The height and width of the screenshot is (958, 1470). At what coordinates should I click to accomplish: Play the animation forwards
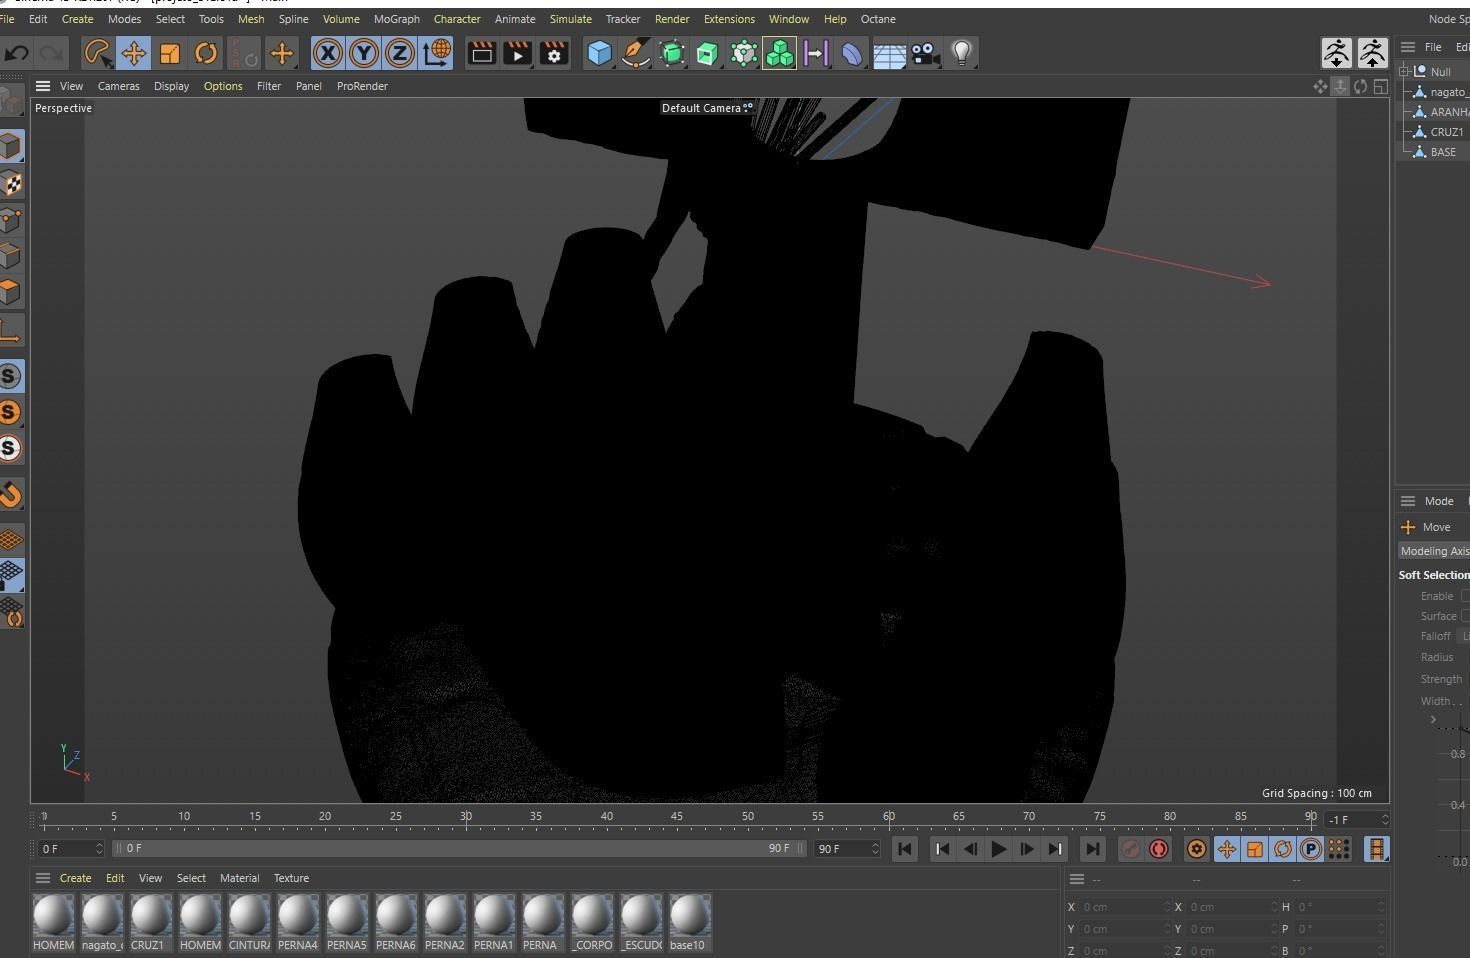point(998,849)
